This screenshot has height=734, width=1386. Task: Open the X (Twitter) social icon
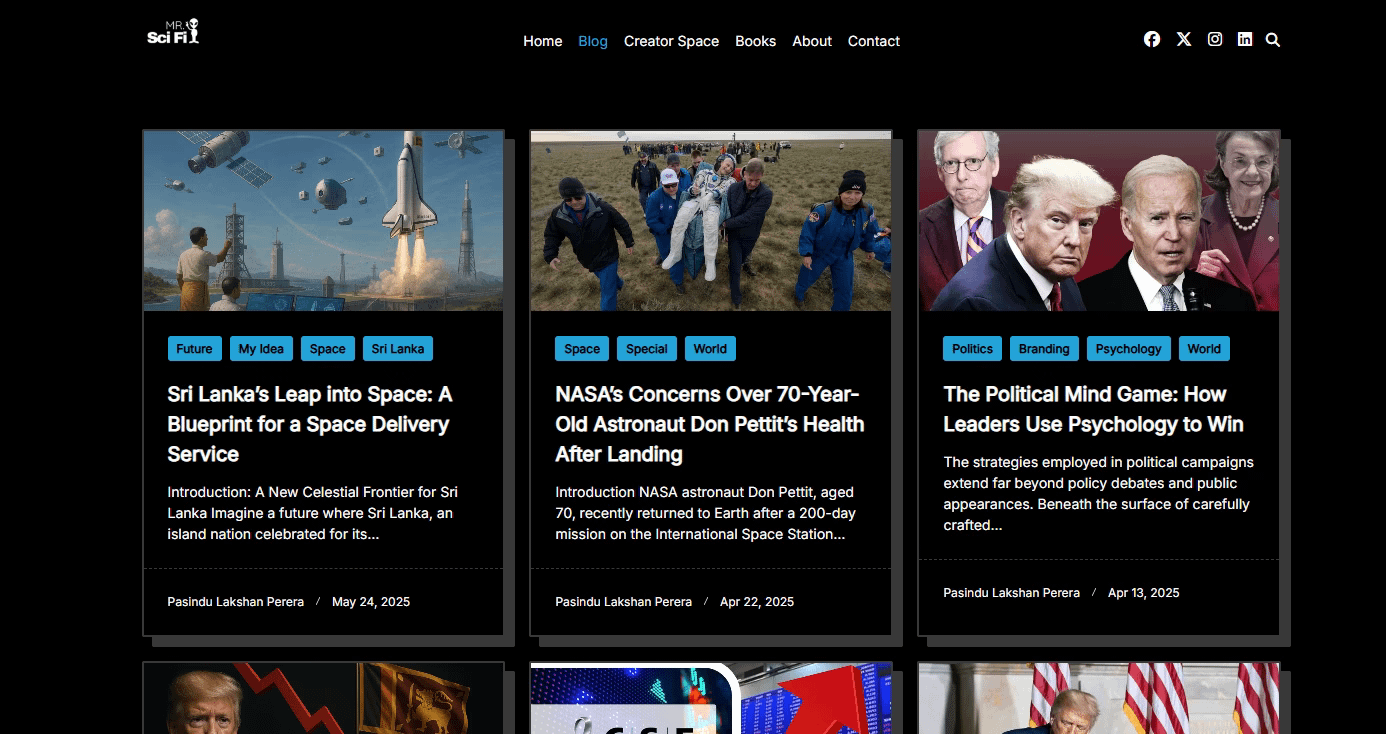(x=1184, y=40)
